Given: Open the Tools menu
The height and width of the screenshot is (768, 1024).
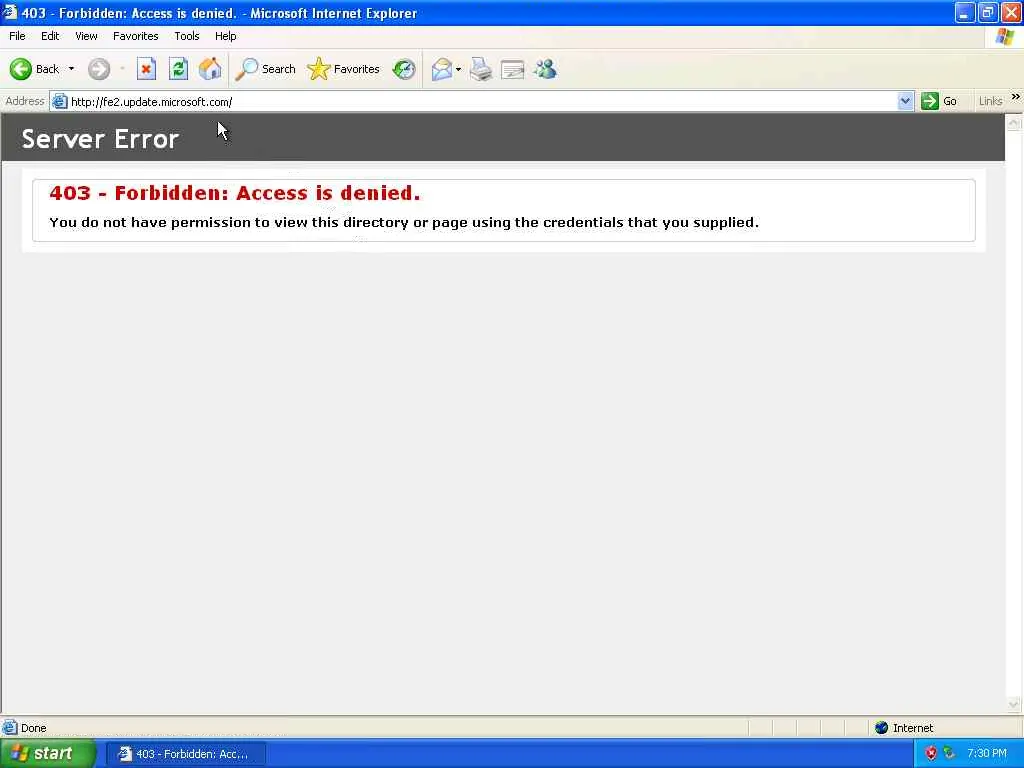Looking at the screenshot, I should click(187, 36).
